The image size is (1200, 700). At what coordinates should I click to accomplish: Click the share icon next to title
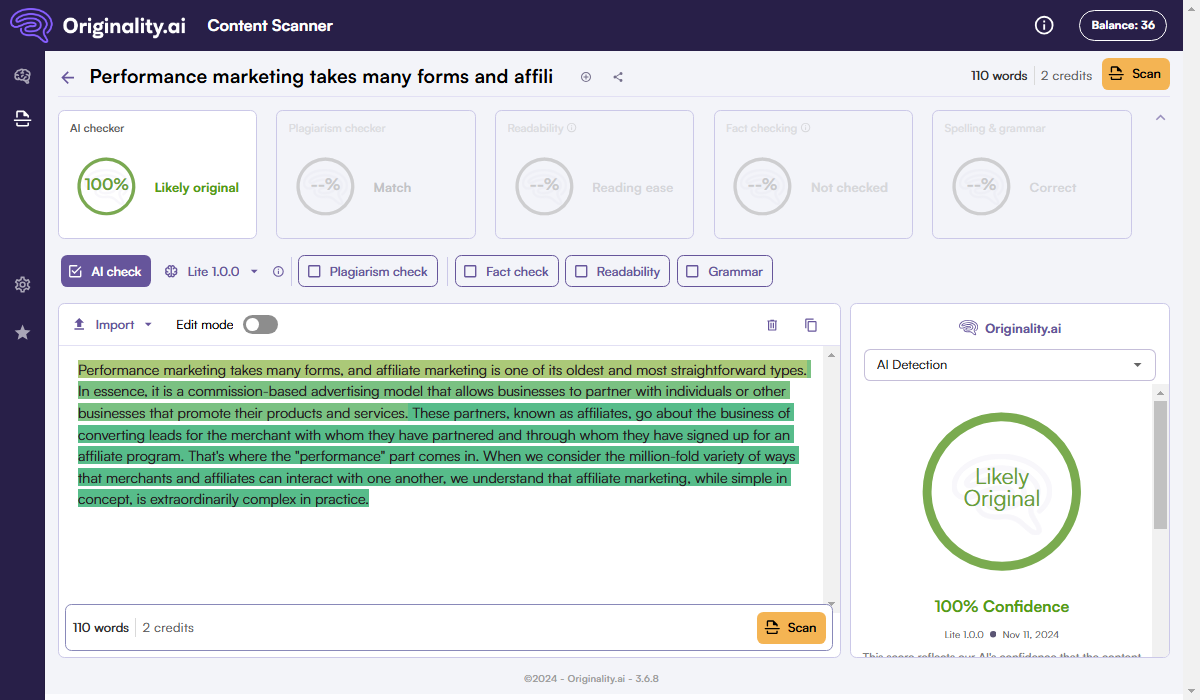click(x=618, y=77)
